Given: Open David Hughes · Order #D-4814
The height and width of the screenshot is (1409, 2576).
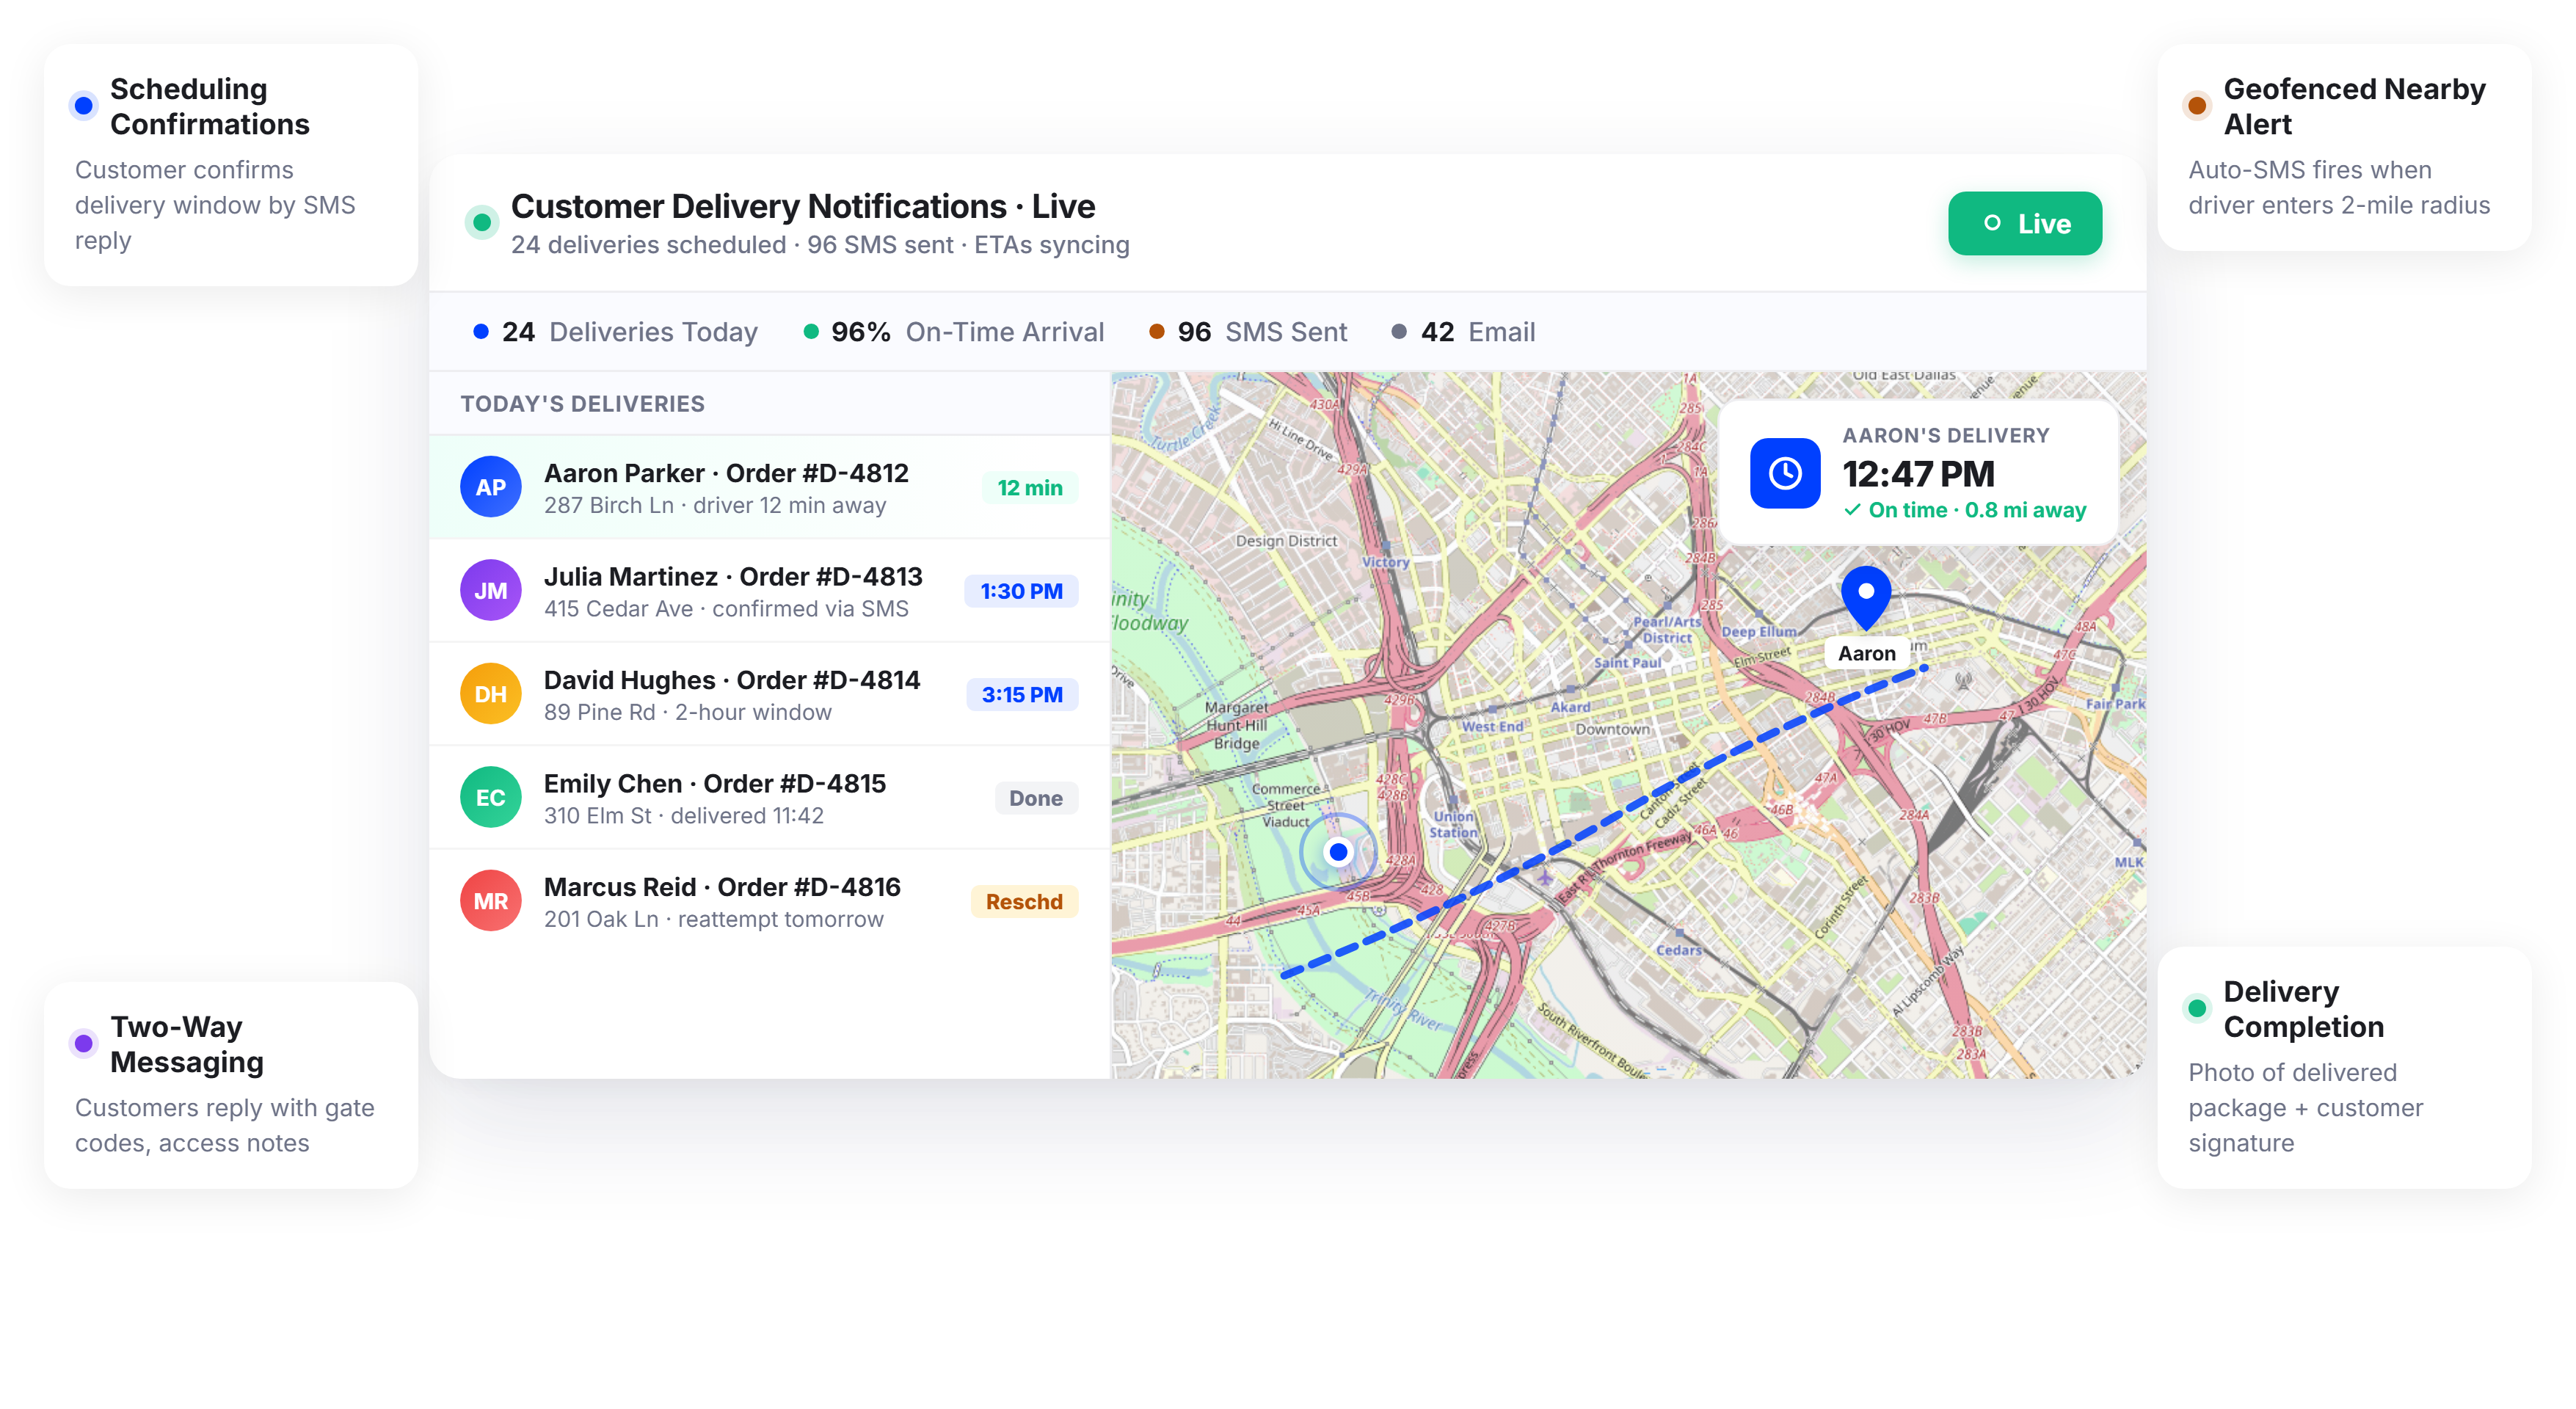Looking at the screenshot, I should pos(769,694).
